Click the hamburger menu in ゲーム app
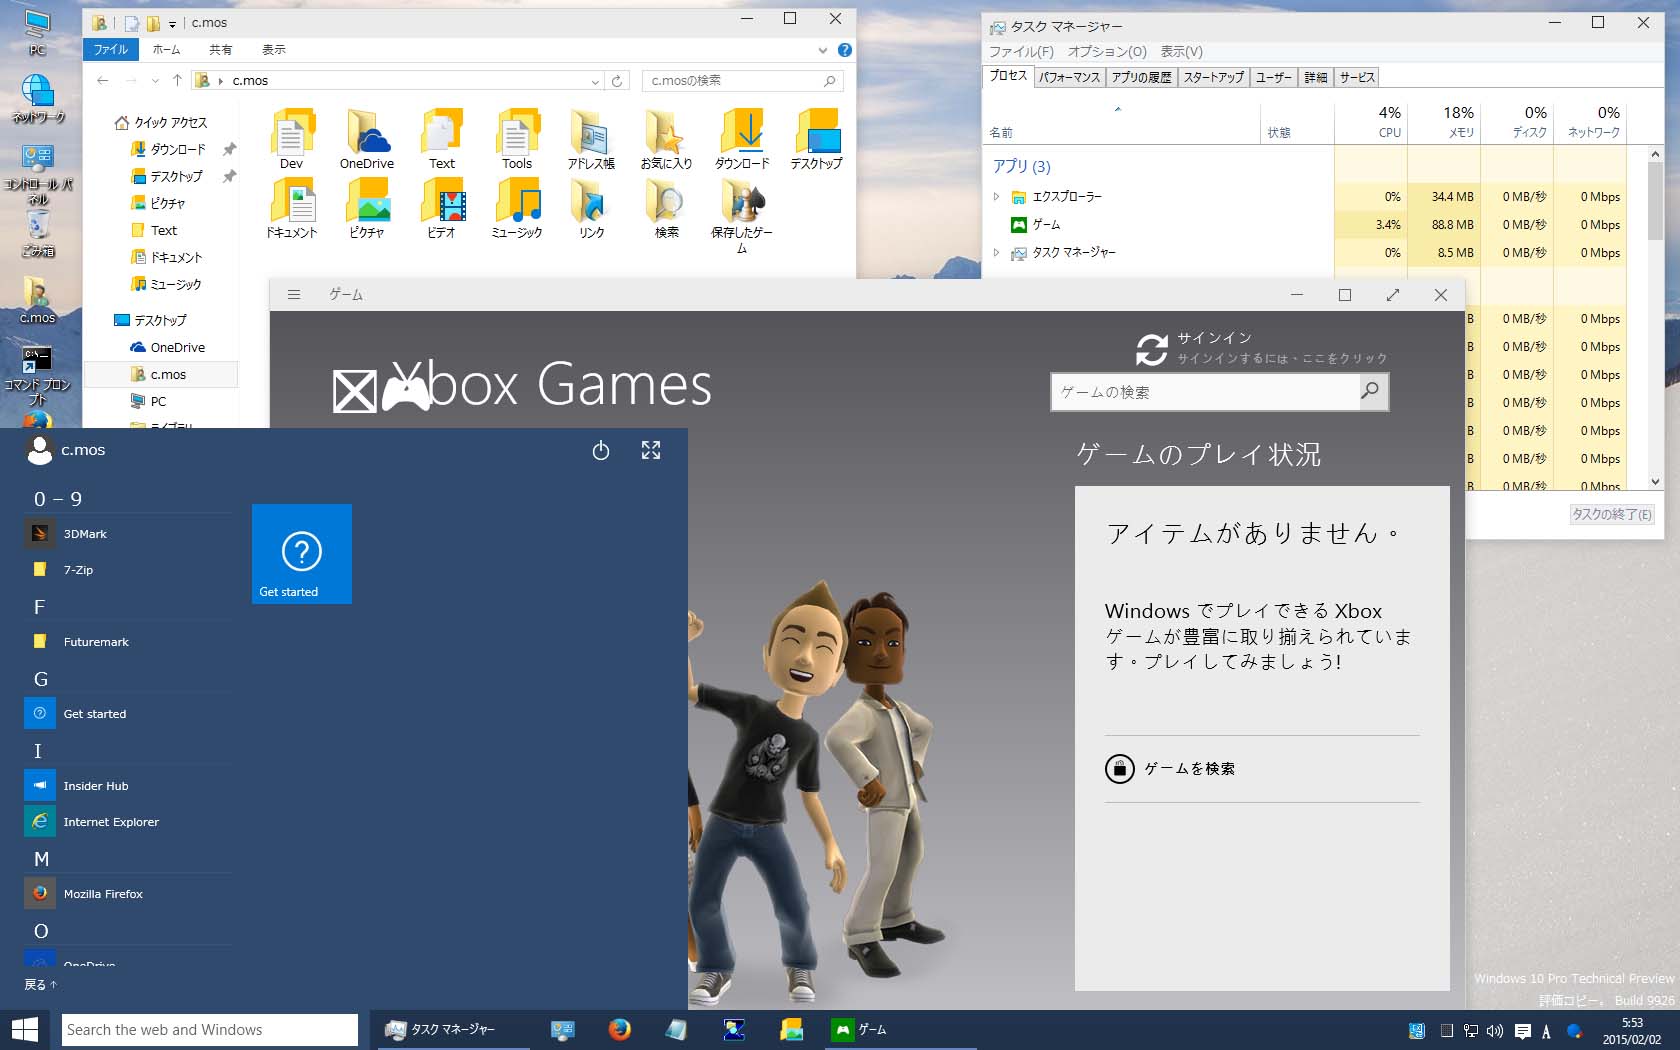Image resolution: width=1680 pixels, height=1050 pixels. pyautogui.click(x=294, y=295)
